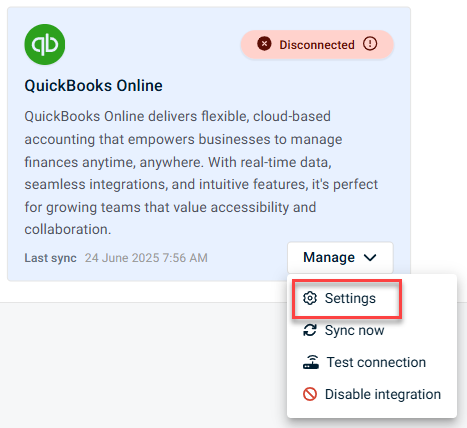This screenshot has height=428, width=467.
Task: Open the Manage dropdown button
Action: [x=340, y=257]
